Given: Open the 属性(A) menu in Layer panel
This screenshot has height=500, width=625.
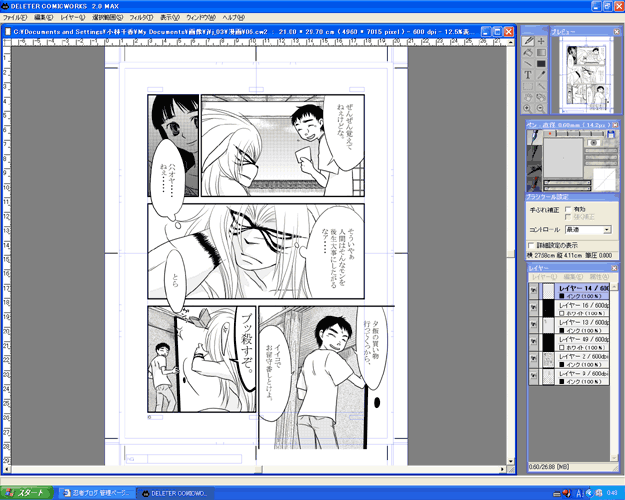Looking at the screenshot, I should tap(599, 277).
